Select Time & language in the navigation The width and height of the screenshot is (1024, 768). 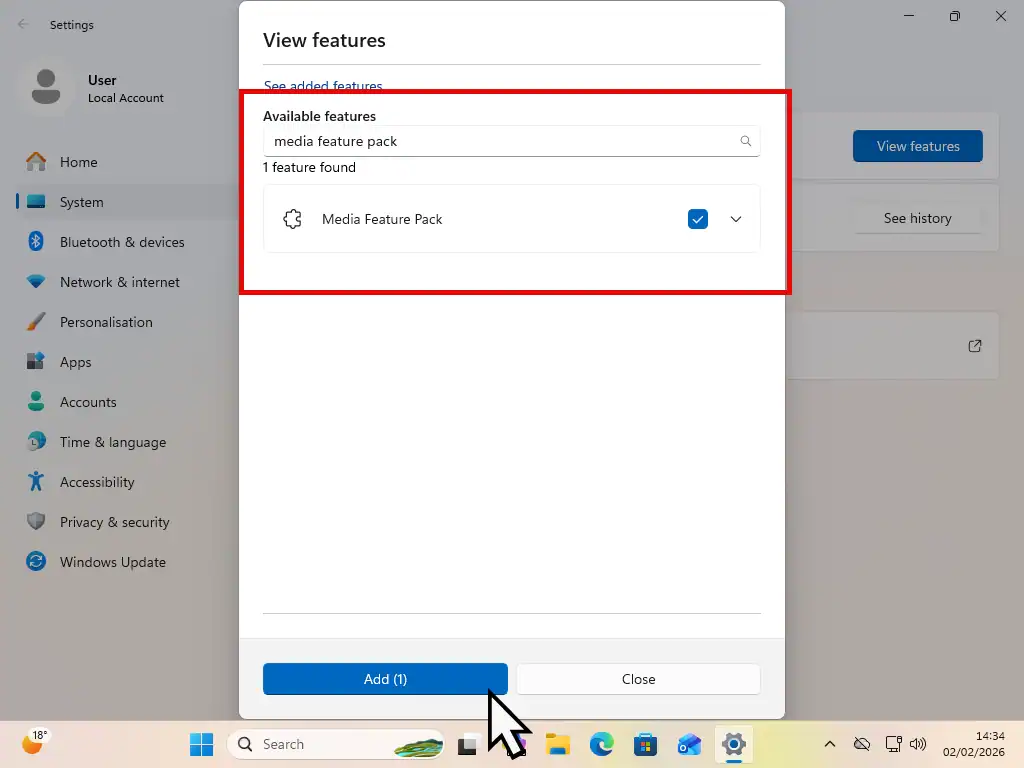pyautogui.click(x=111, y=442)
